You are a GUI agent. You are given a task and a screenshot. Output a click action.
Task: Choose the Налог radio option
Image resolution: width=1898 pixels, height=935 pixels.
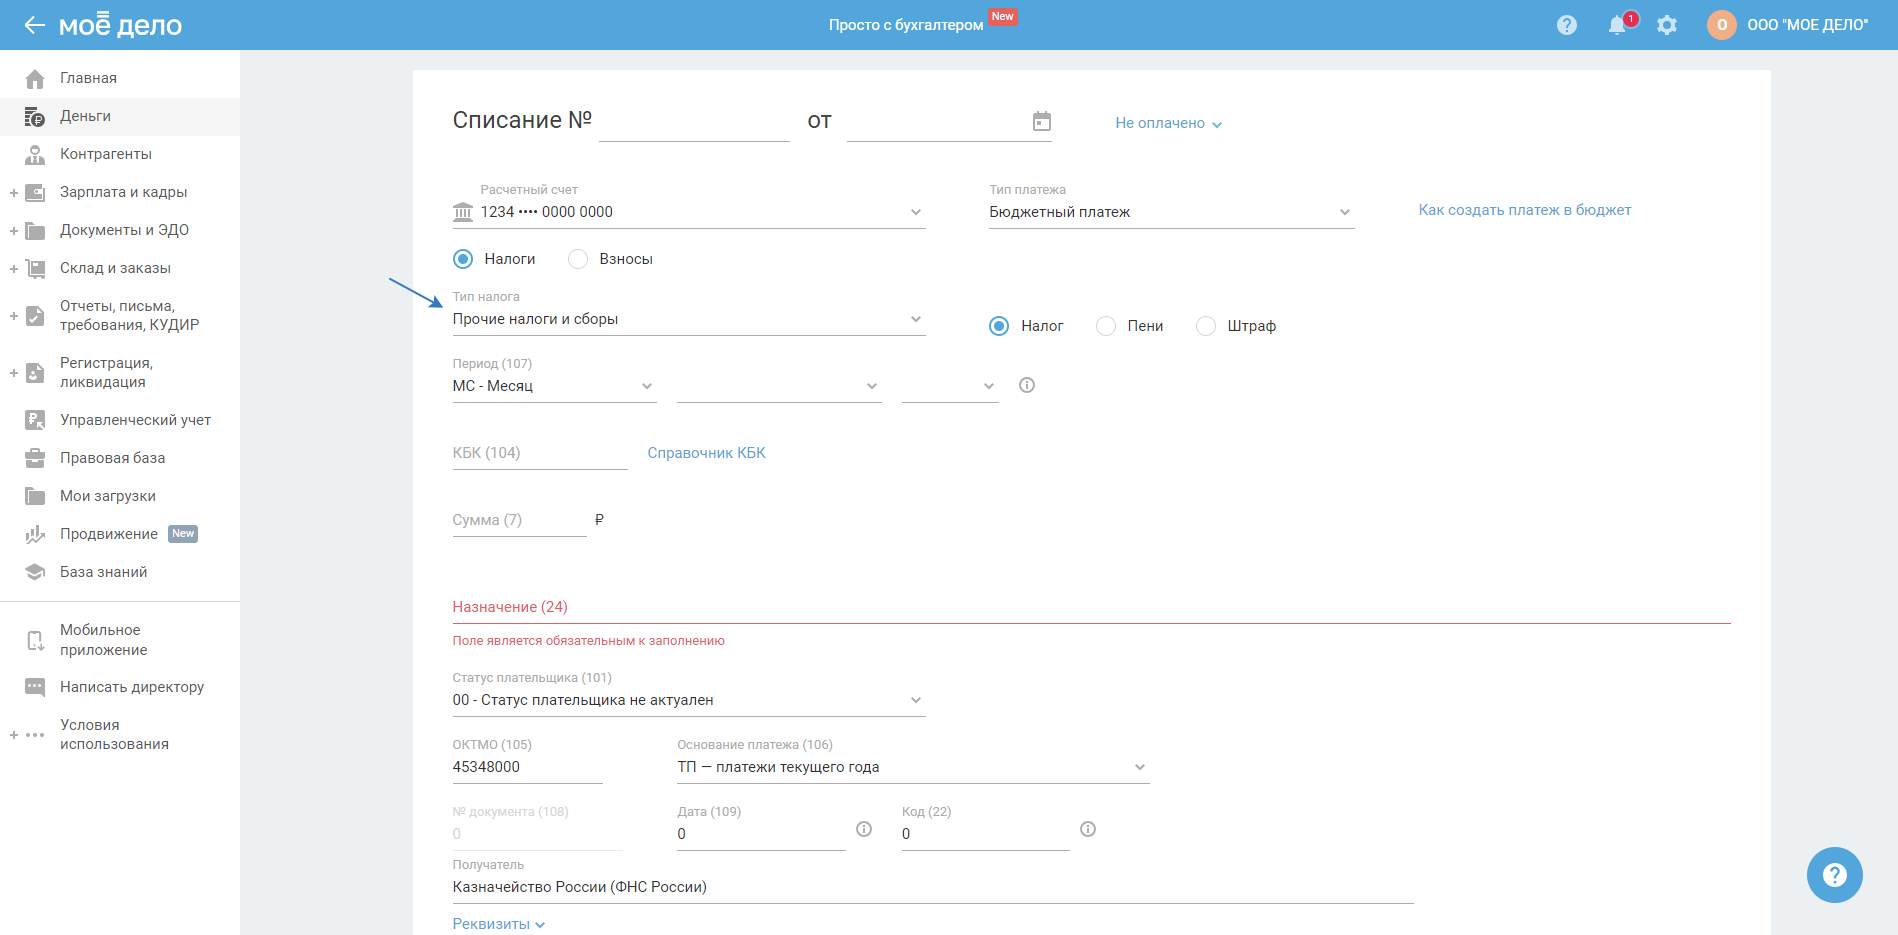(x=999, y=326)
